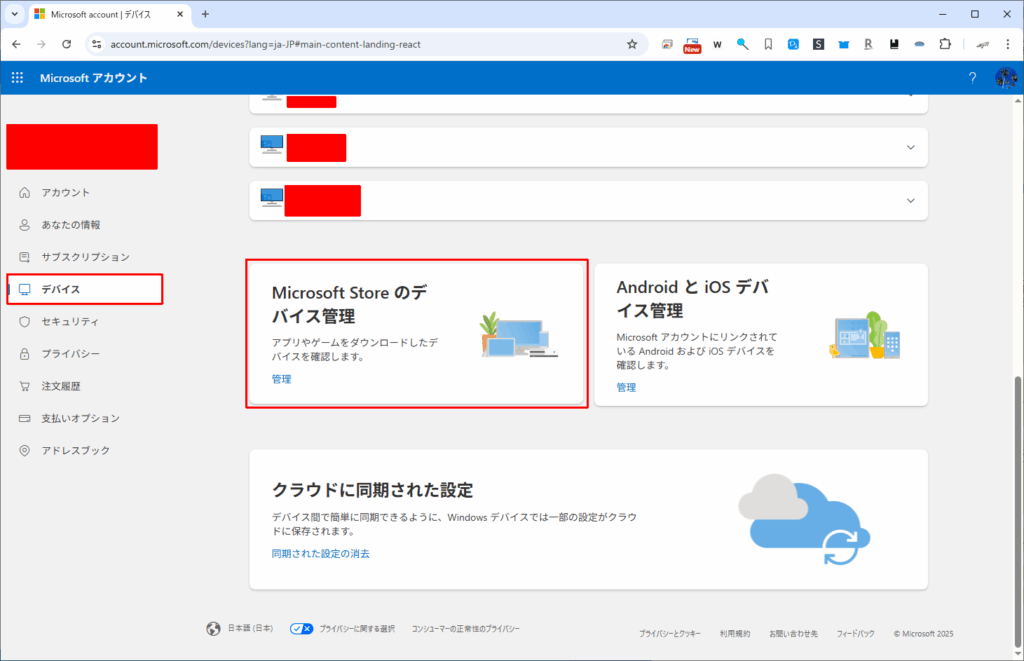Open the blue box extension icon
1024x661 pixels.
tap(844, 44)
